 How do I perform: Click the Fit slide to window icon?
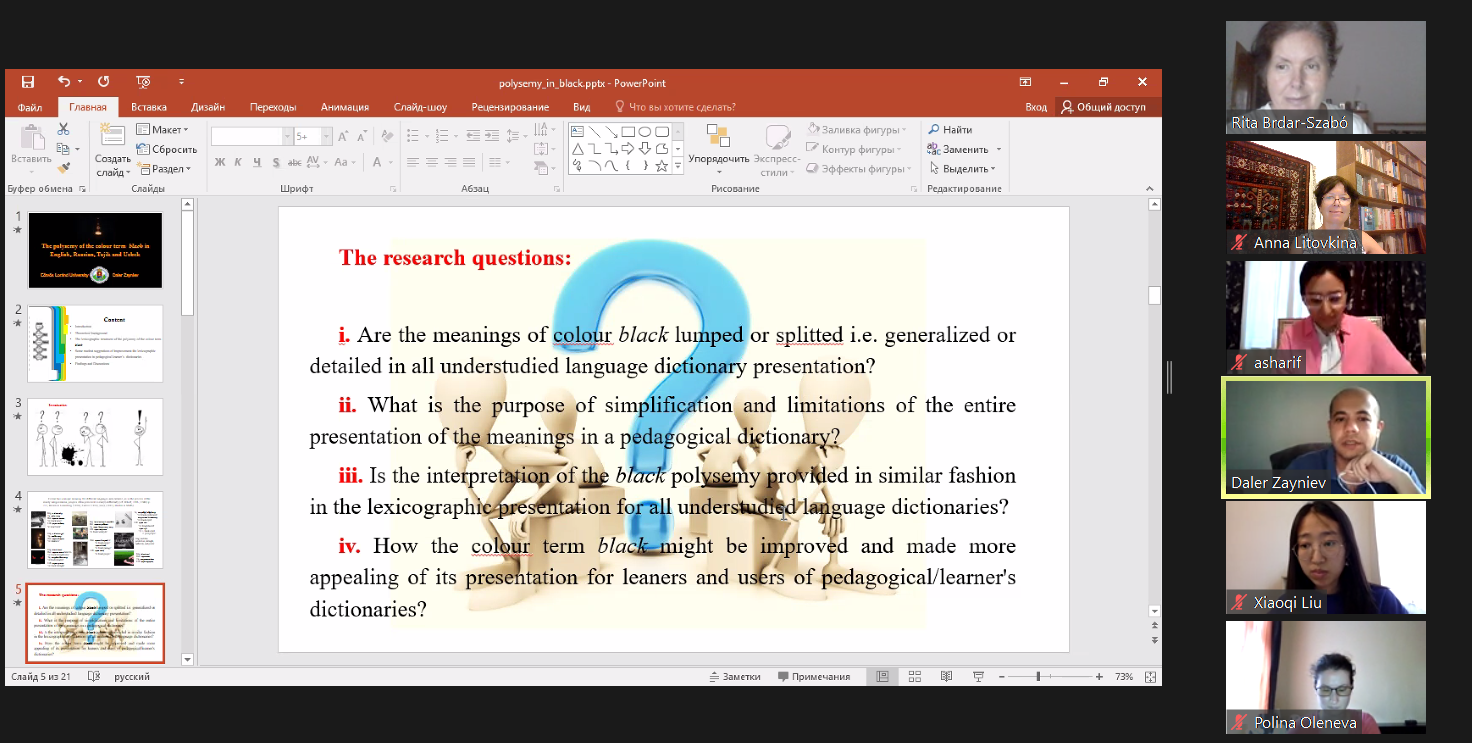click(1150, 677)
